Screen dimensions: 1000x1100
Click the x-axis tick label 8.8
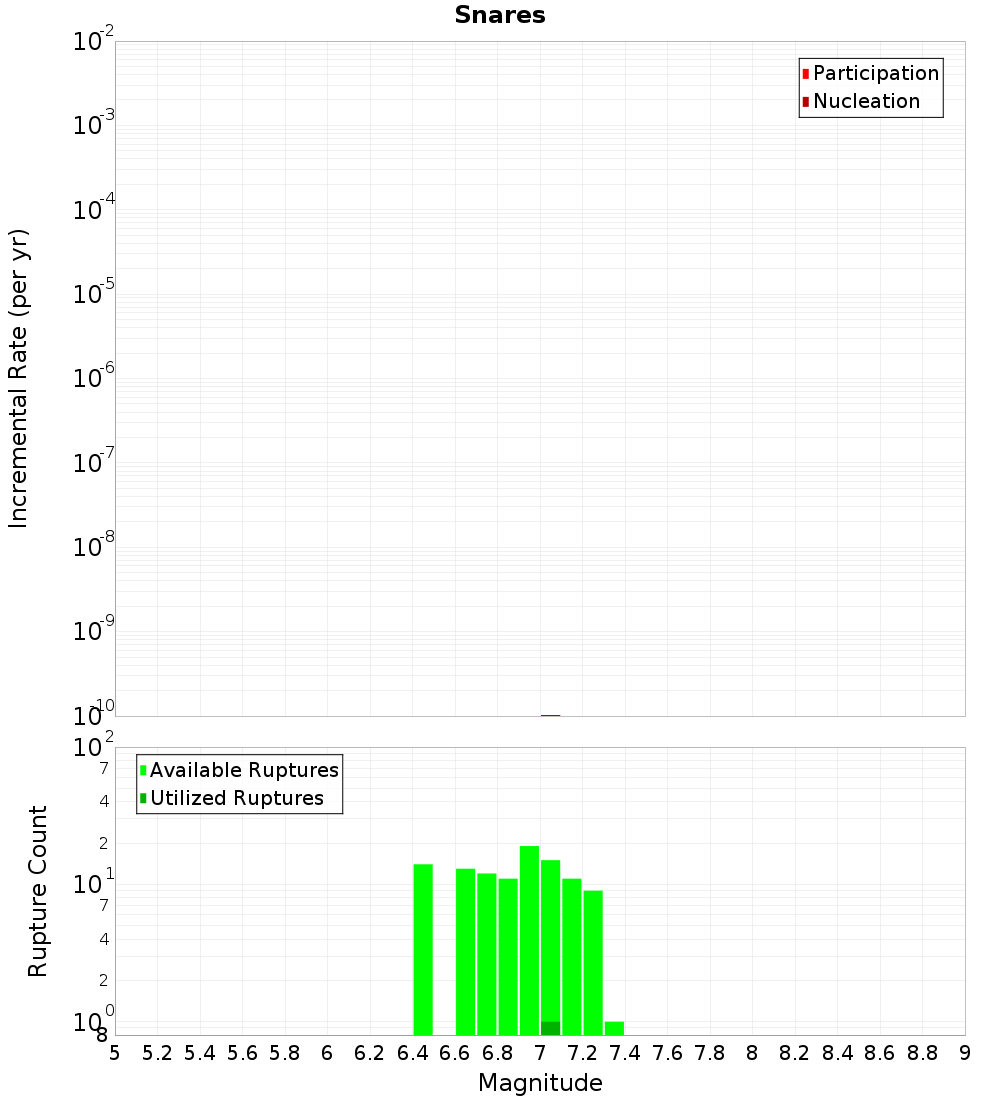pos(922,1053)
